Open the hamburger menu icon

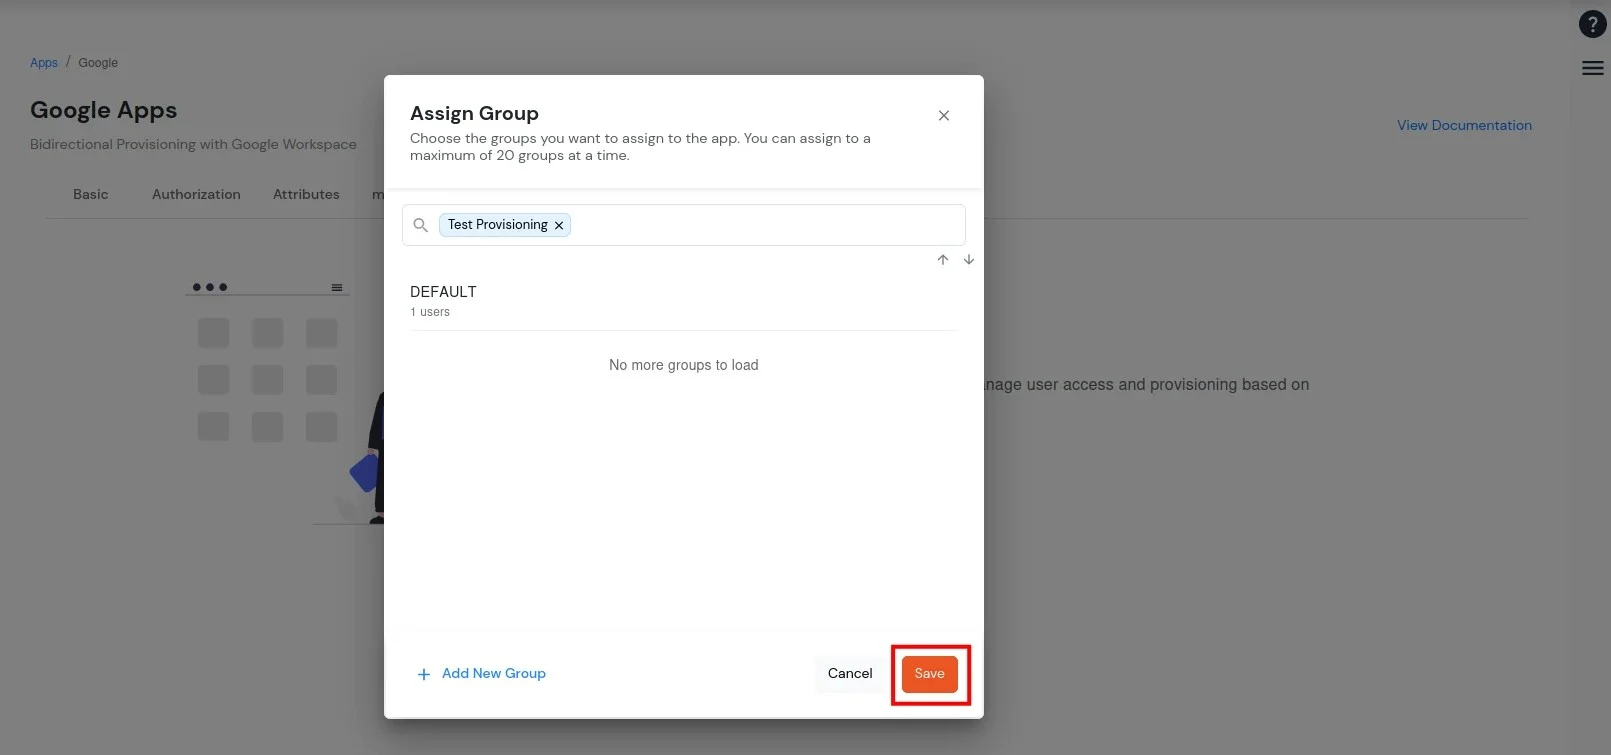pyautogui.click(x=1593, y=68)
